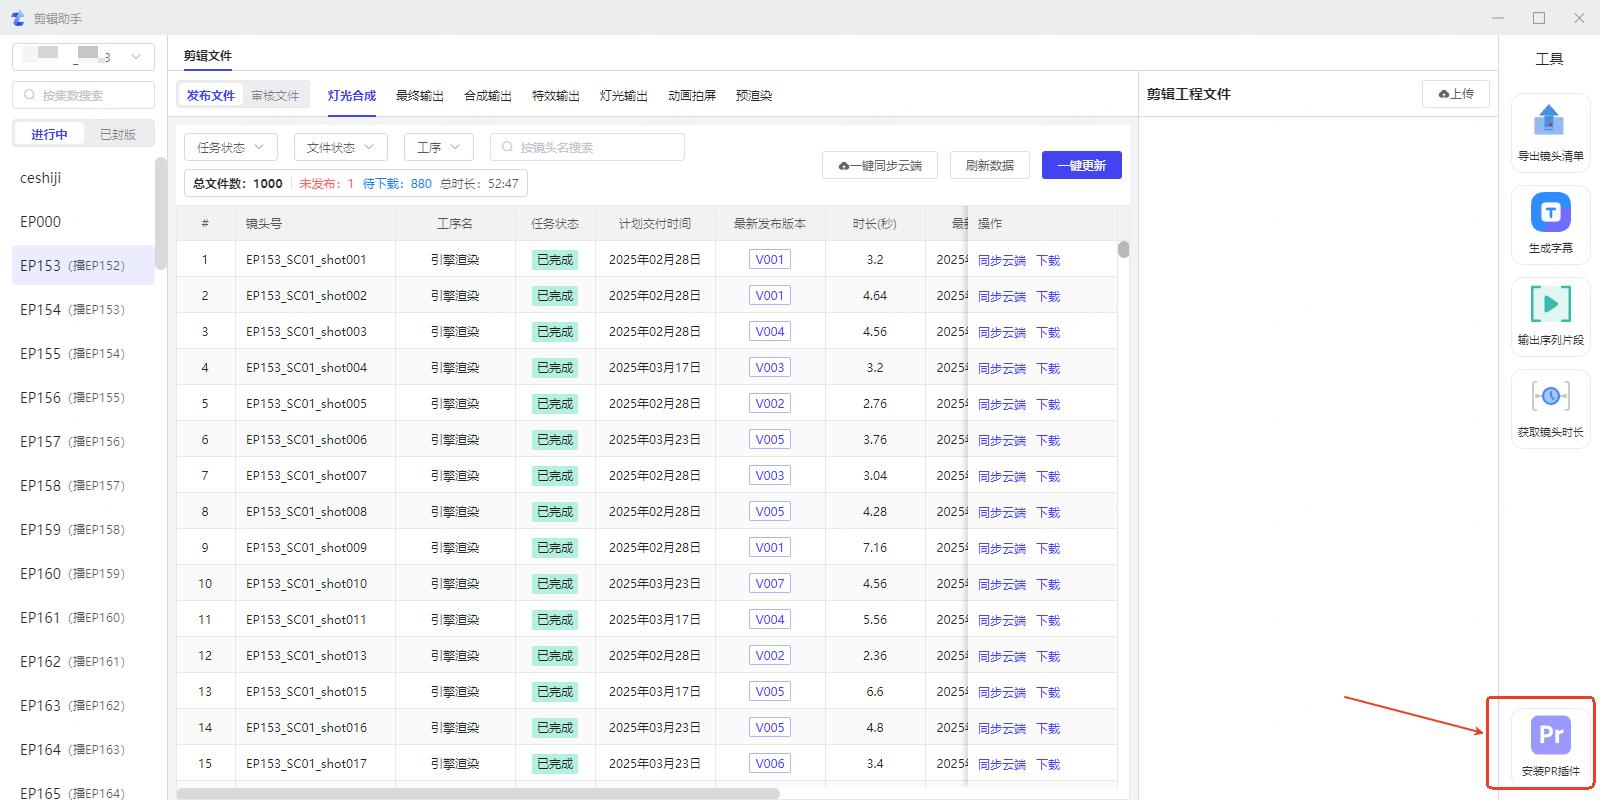Click the horizontal scrollbar under the table
The width and height of the screenshot is (1600, 800).
pyautogui.click(x=478, y=793)
